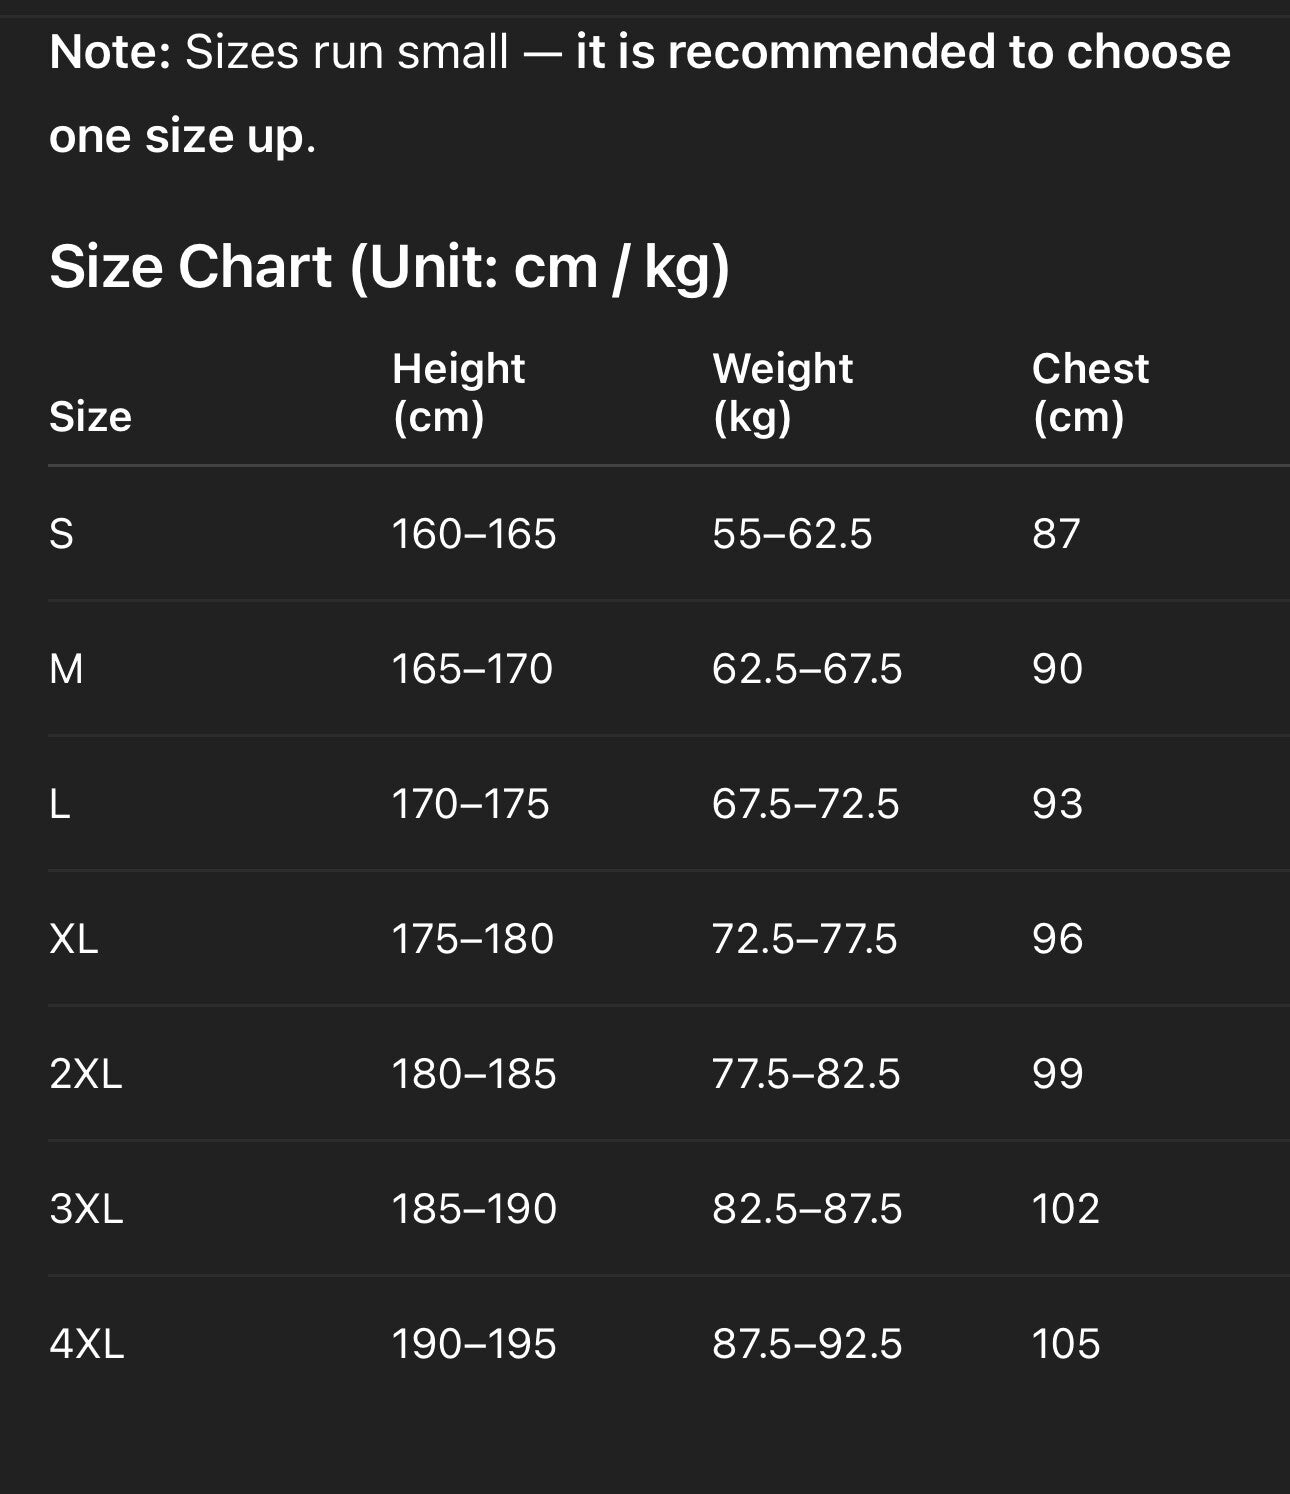Viewport: 1290px width, 1494px height.
Task: Select the 4XL size row label
Action: [87, 1344]
